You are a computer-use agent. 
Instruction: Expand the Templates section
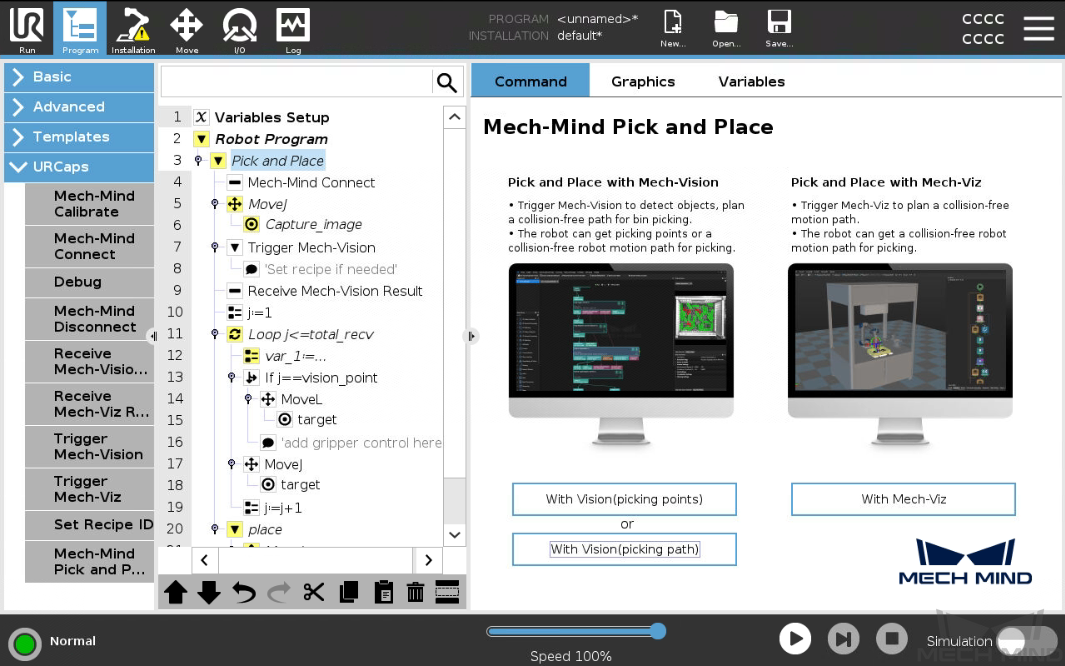tap(79, 136)
